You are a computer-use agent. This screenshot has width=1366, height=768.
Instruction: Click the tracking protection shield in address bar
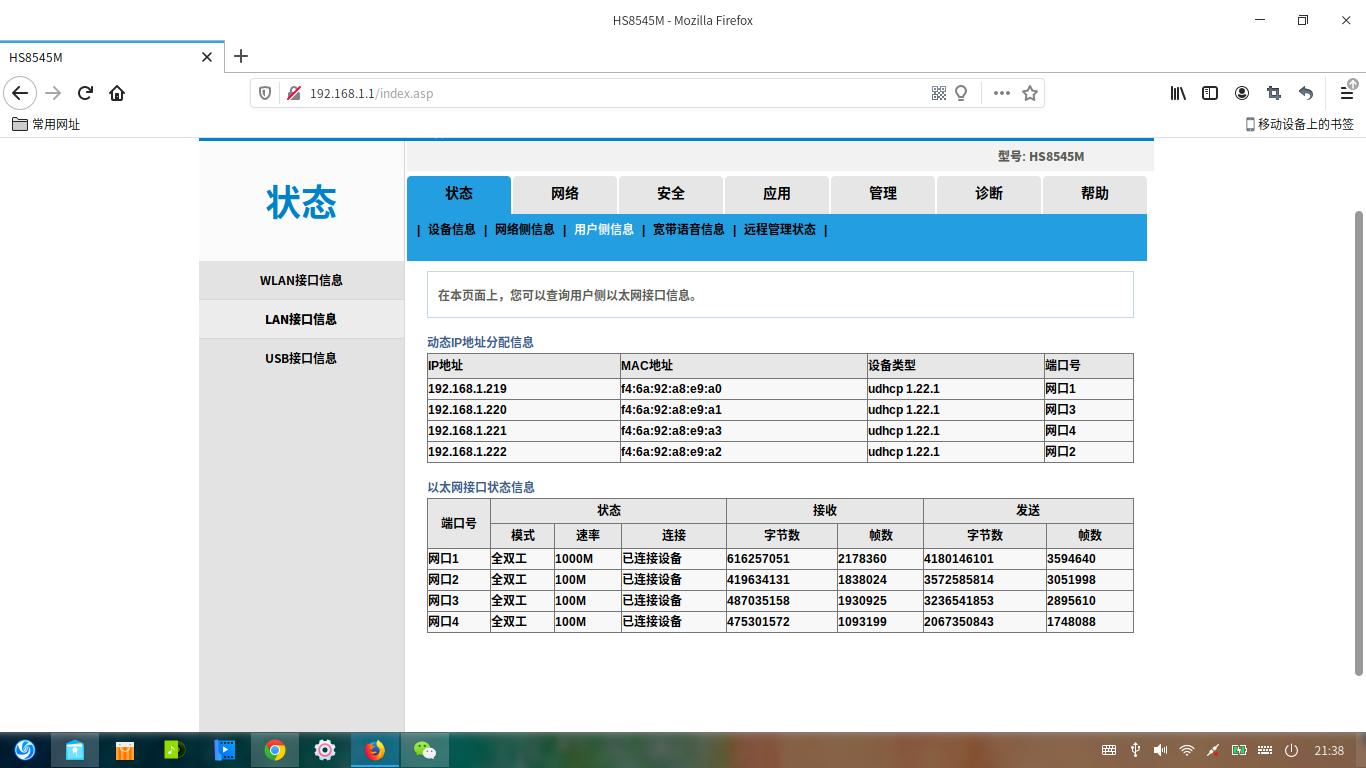coord(263,93)
